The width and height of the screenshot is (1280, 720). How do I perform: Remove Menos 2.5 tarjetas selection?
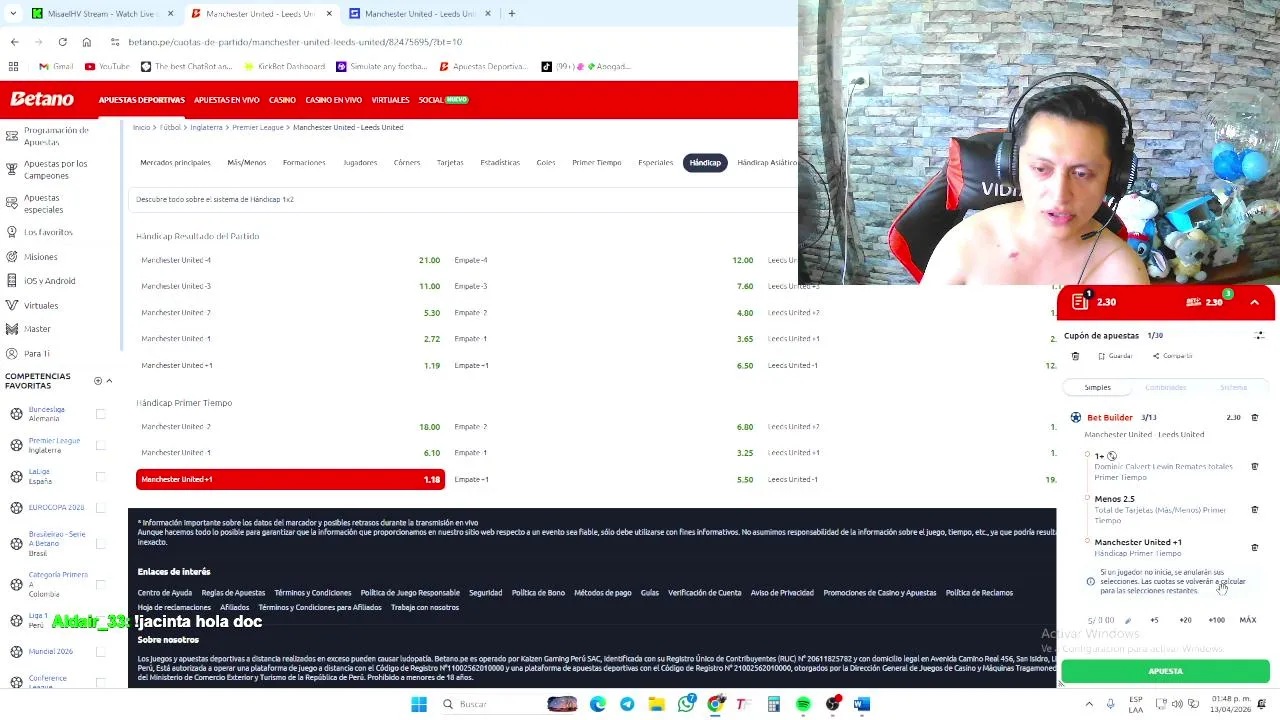click(x=1255, y=509)
